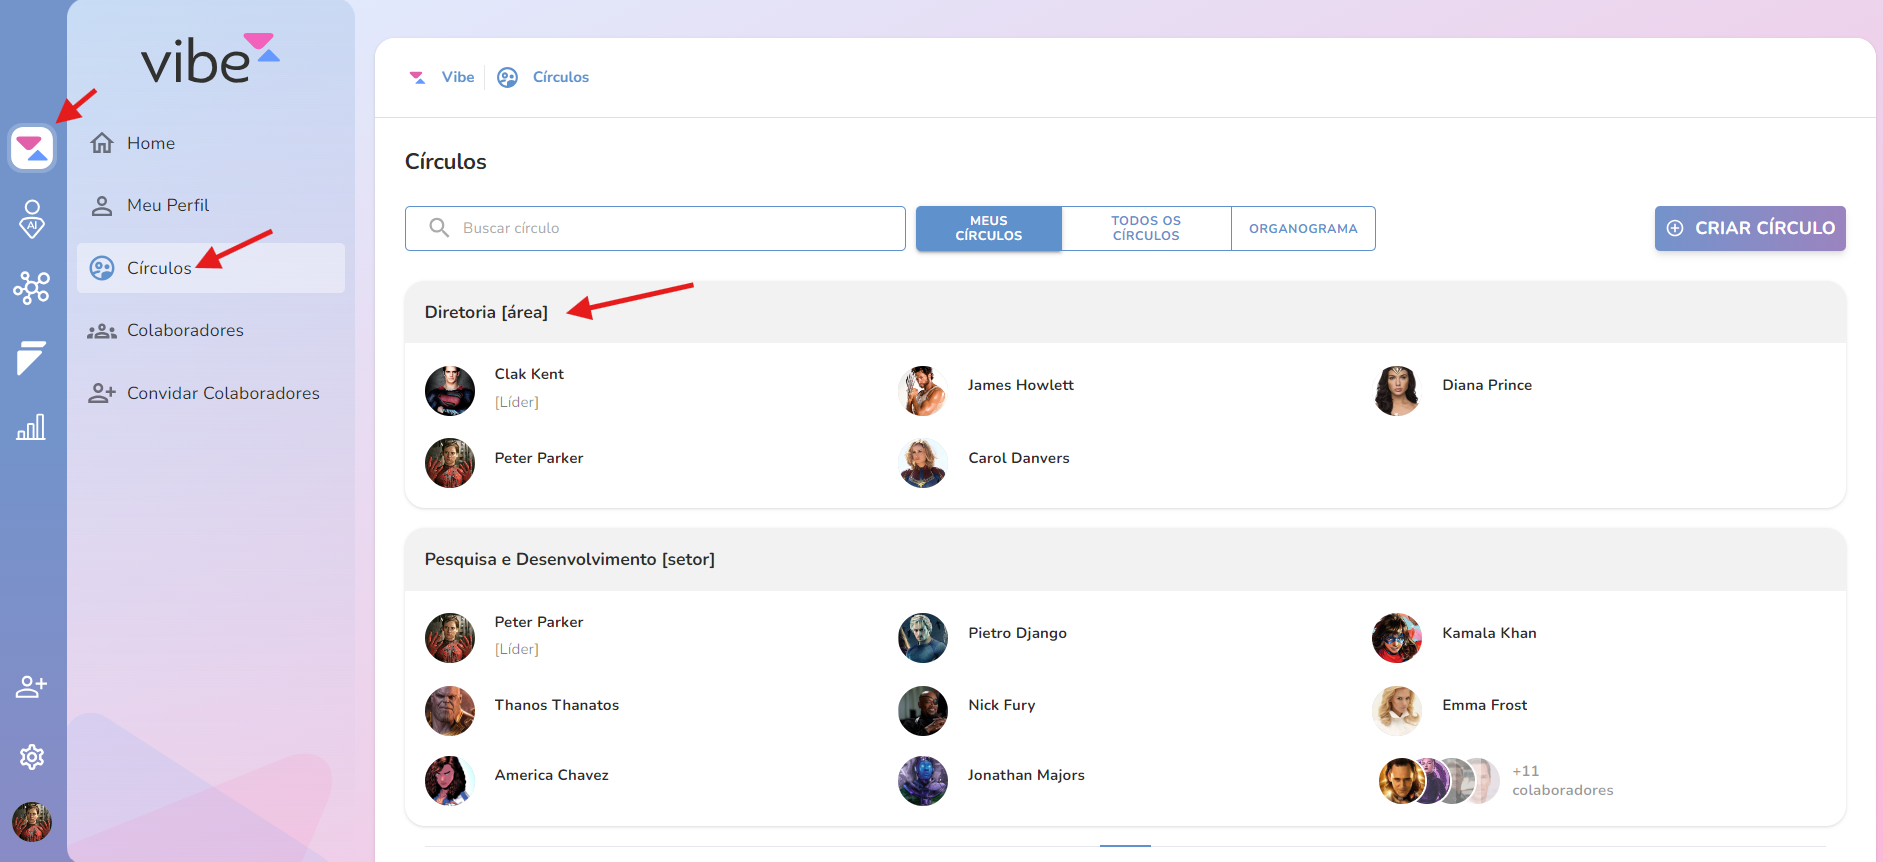Click Clak Kent's avatar

click(450, 390)
